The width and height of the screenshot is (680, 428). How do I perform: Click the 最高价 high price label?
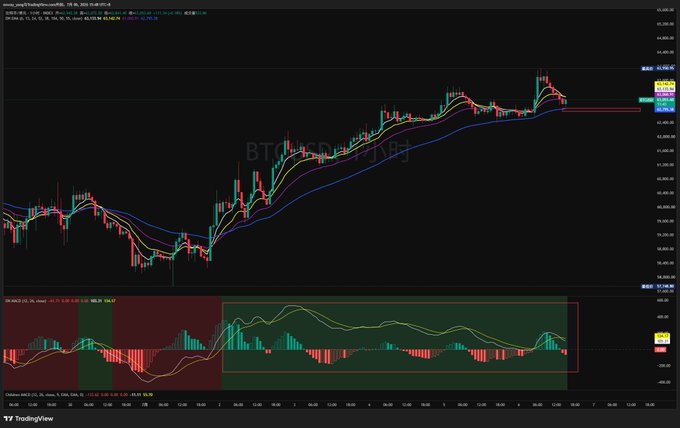coord(658,69)
